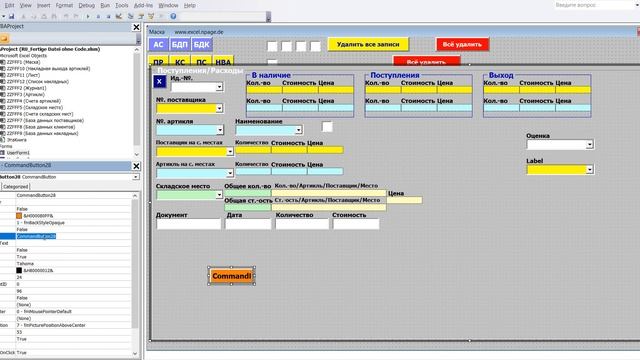Select the orange CommandButton on the form
Image resolution: width=640 pixels, height=360 pixels.
[231, 276]
